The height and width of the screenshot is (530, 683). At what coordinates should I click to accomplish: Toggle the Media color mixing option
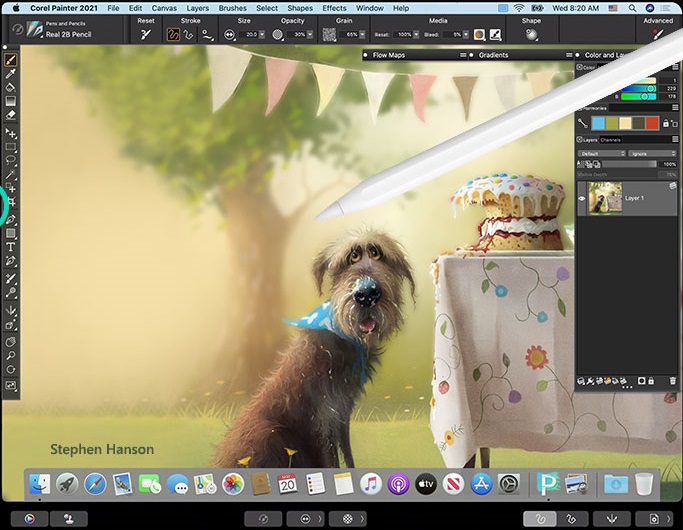point(479,34)
